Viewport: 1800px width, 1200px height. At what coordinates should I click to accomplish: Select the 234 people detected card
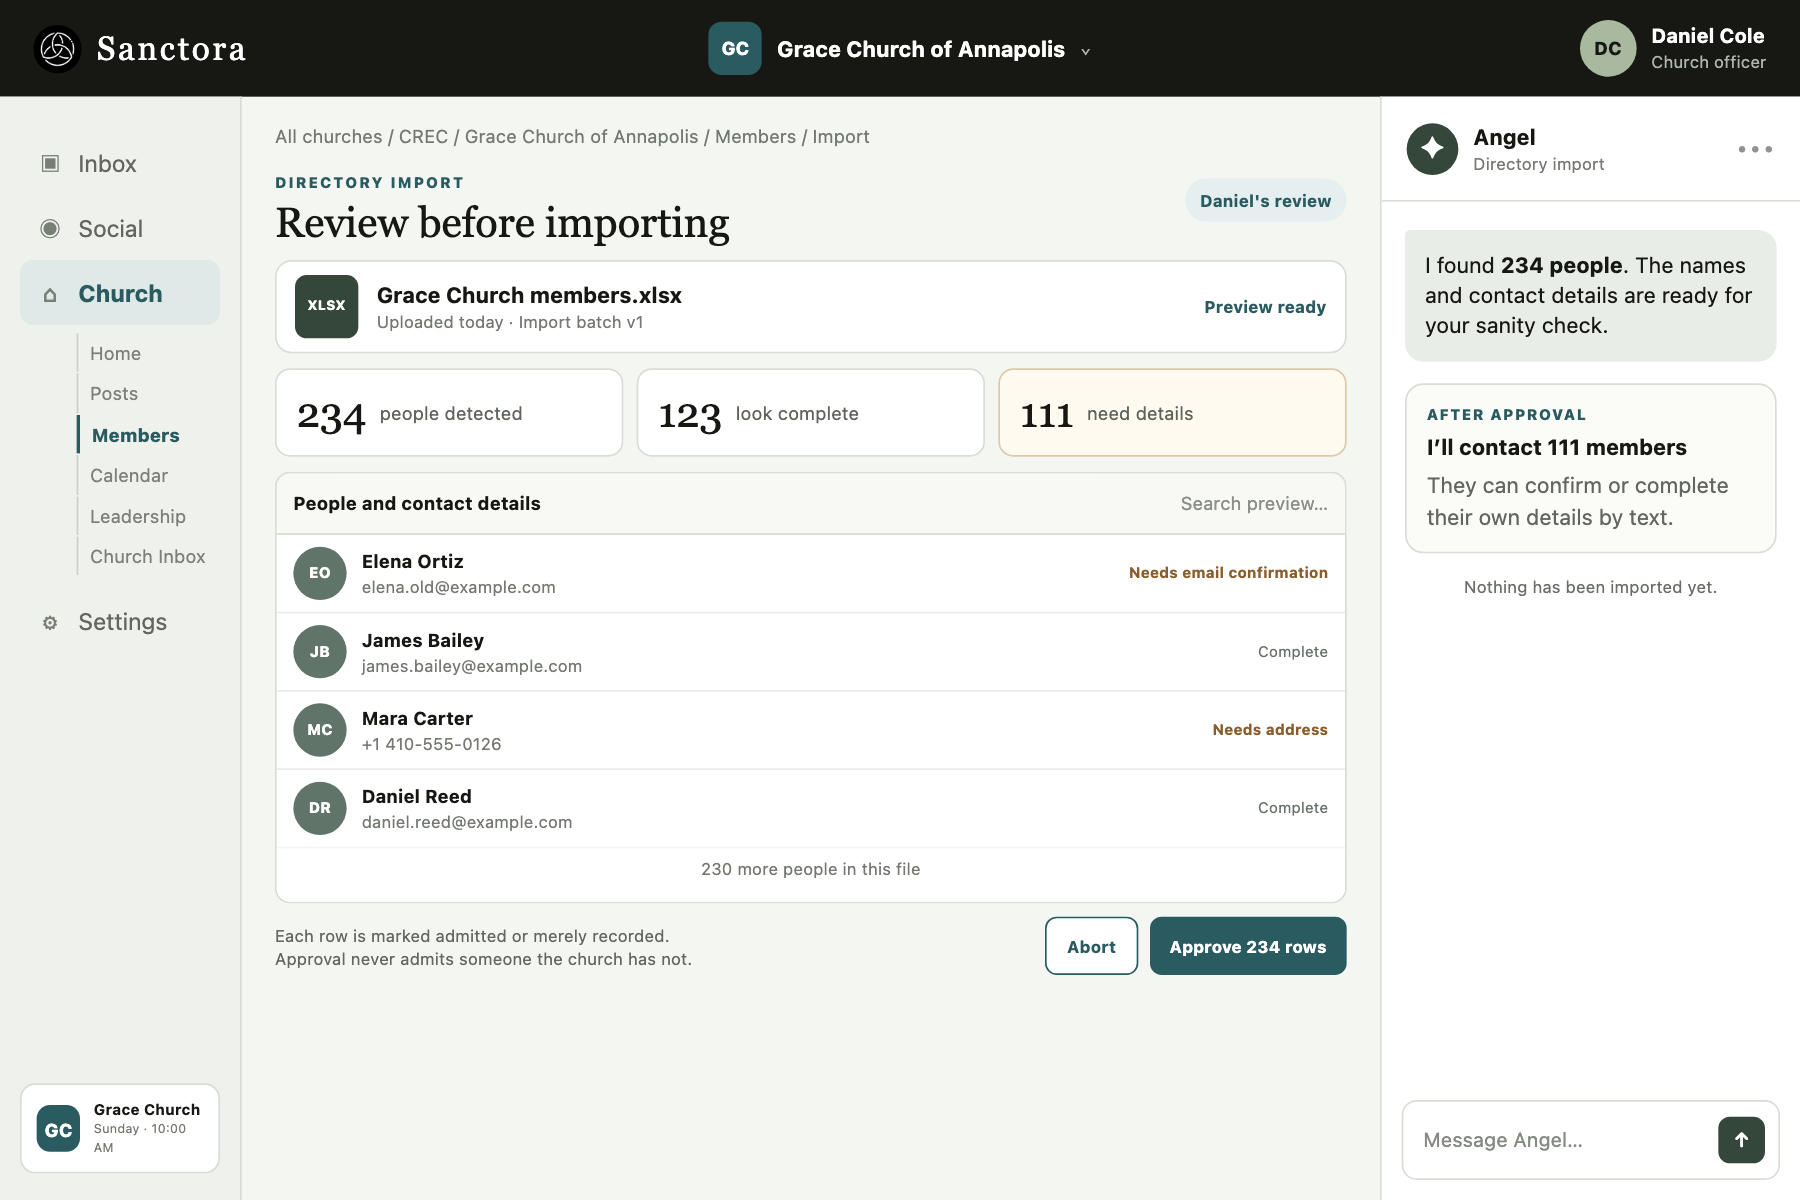pyautogui.click(x=449, y=413)
